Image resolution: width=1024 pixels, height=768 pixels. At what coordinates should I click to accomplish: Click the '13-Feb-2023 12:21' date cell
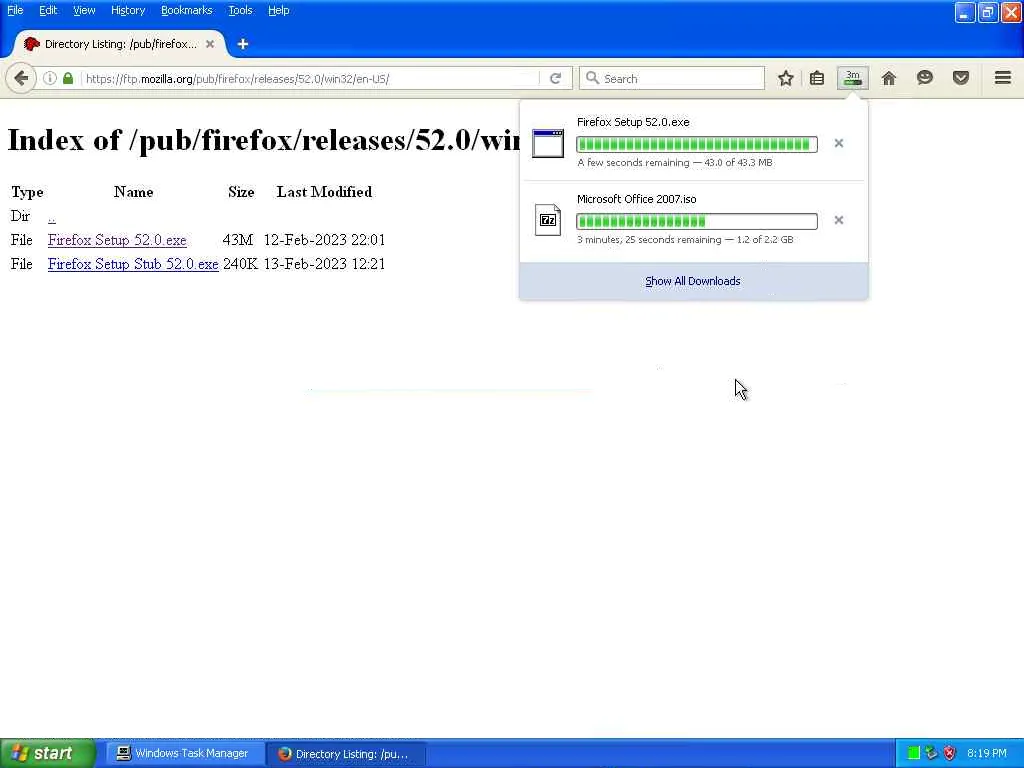coord(325,264)
